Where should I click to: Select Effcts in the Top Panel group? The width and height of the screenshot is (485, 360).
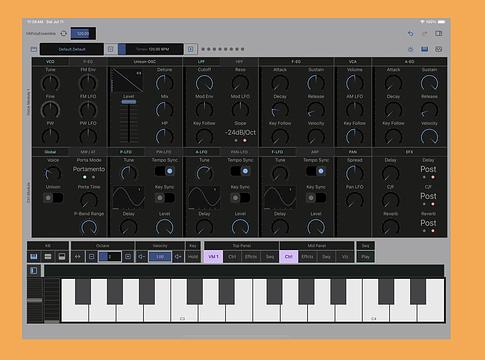(x=251, y=257)
